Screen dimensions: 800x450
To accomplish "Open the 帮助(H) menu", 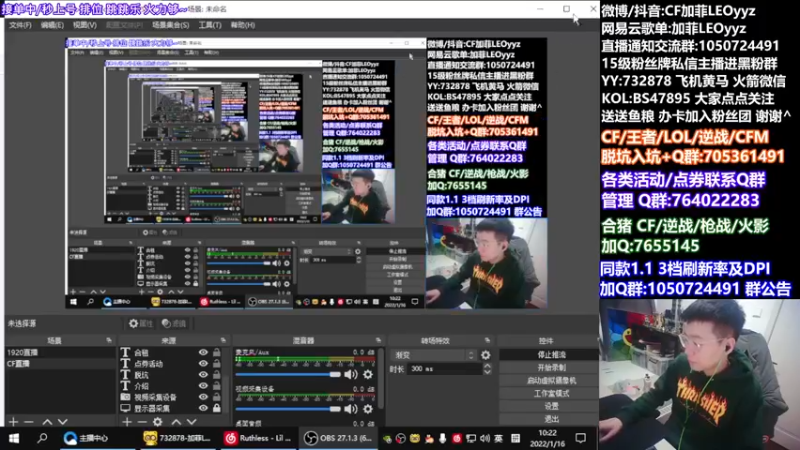I will pos(242,25).
